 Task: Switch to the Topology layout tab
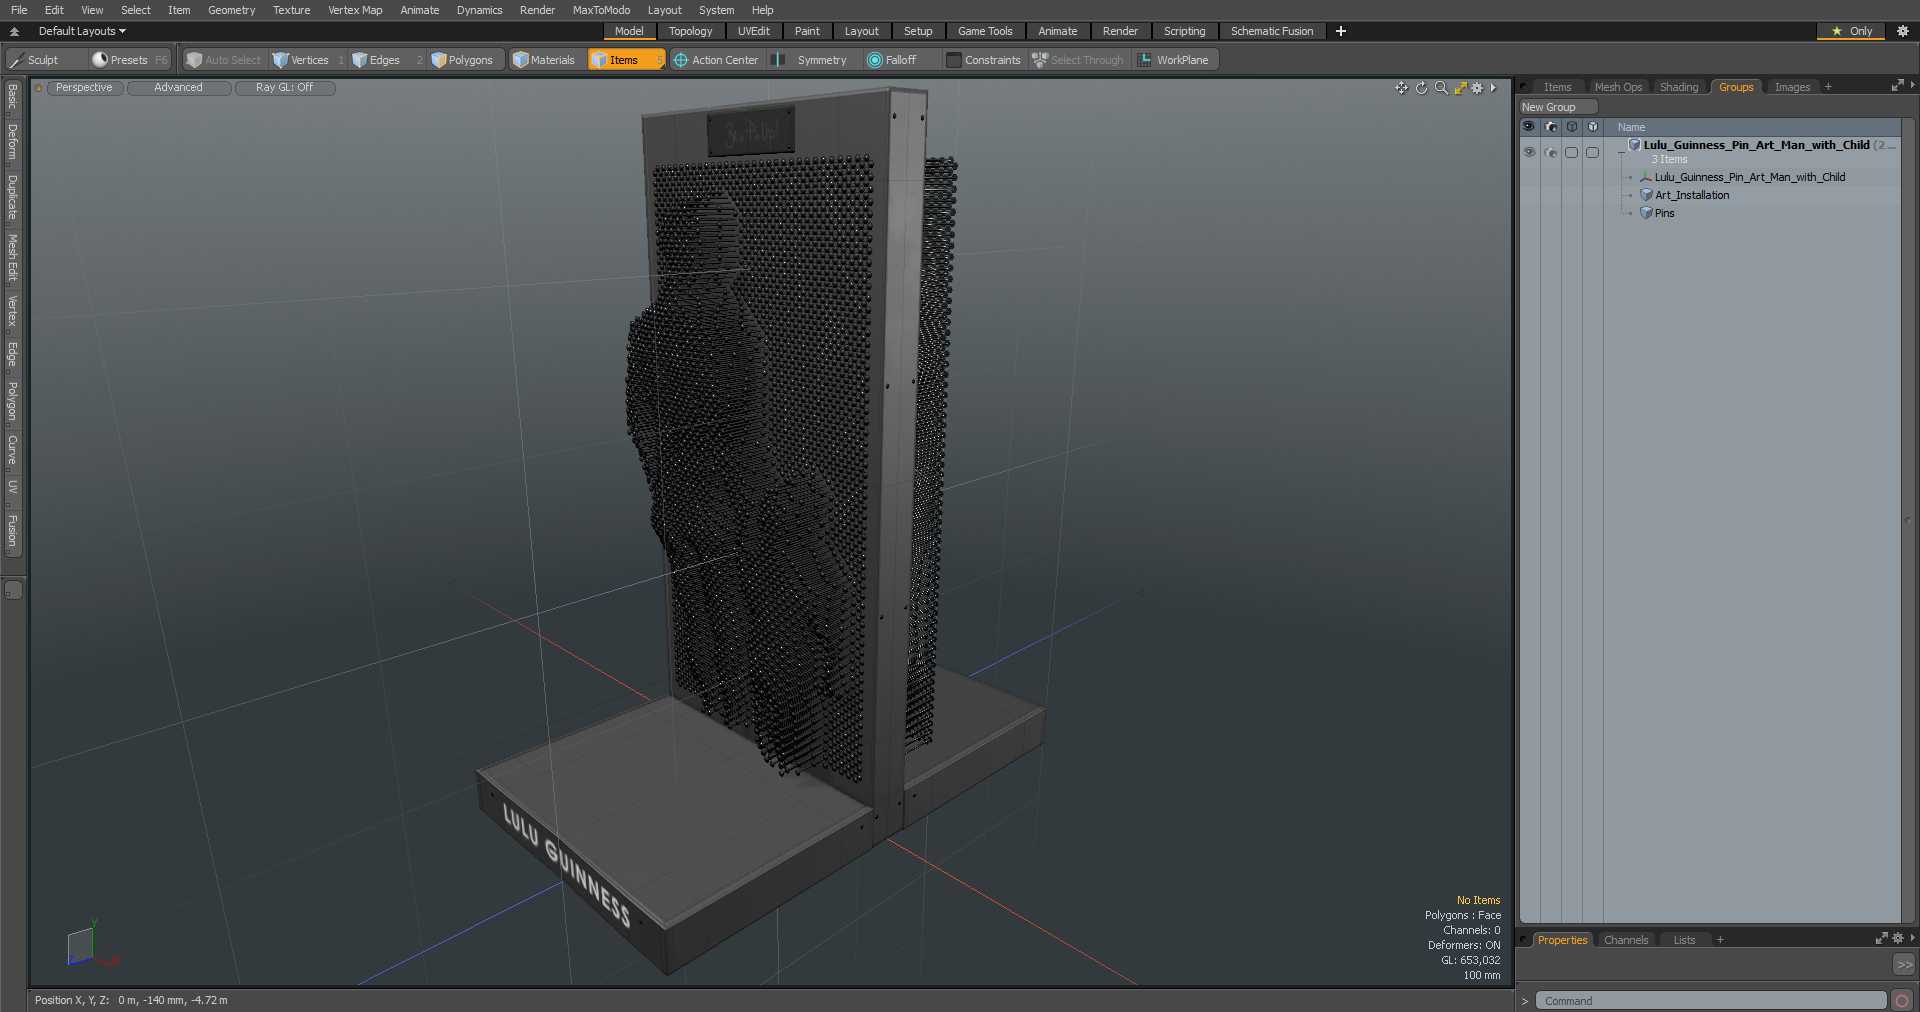click(x=690, y=31)
